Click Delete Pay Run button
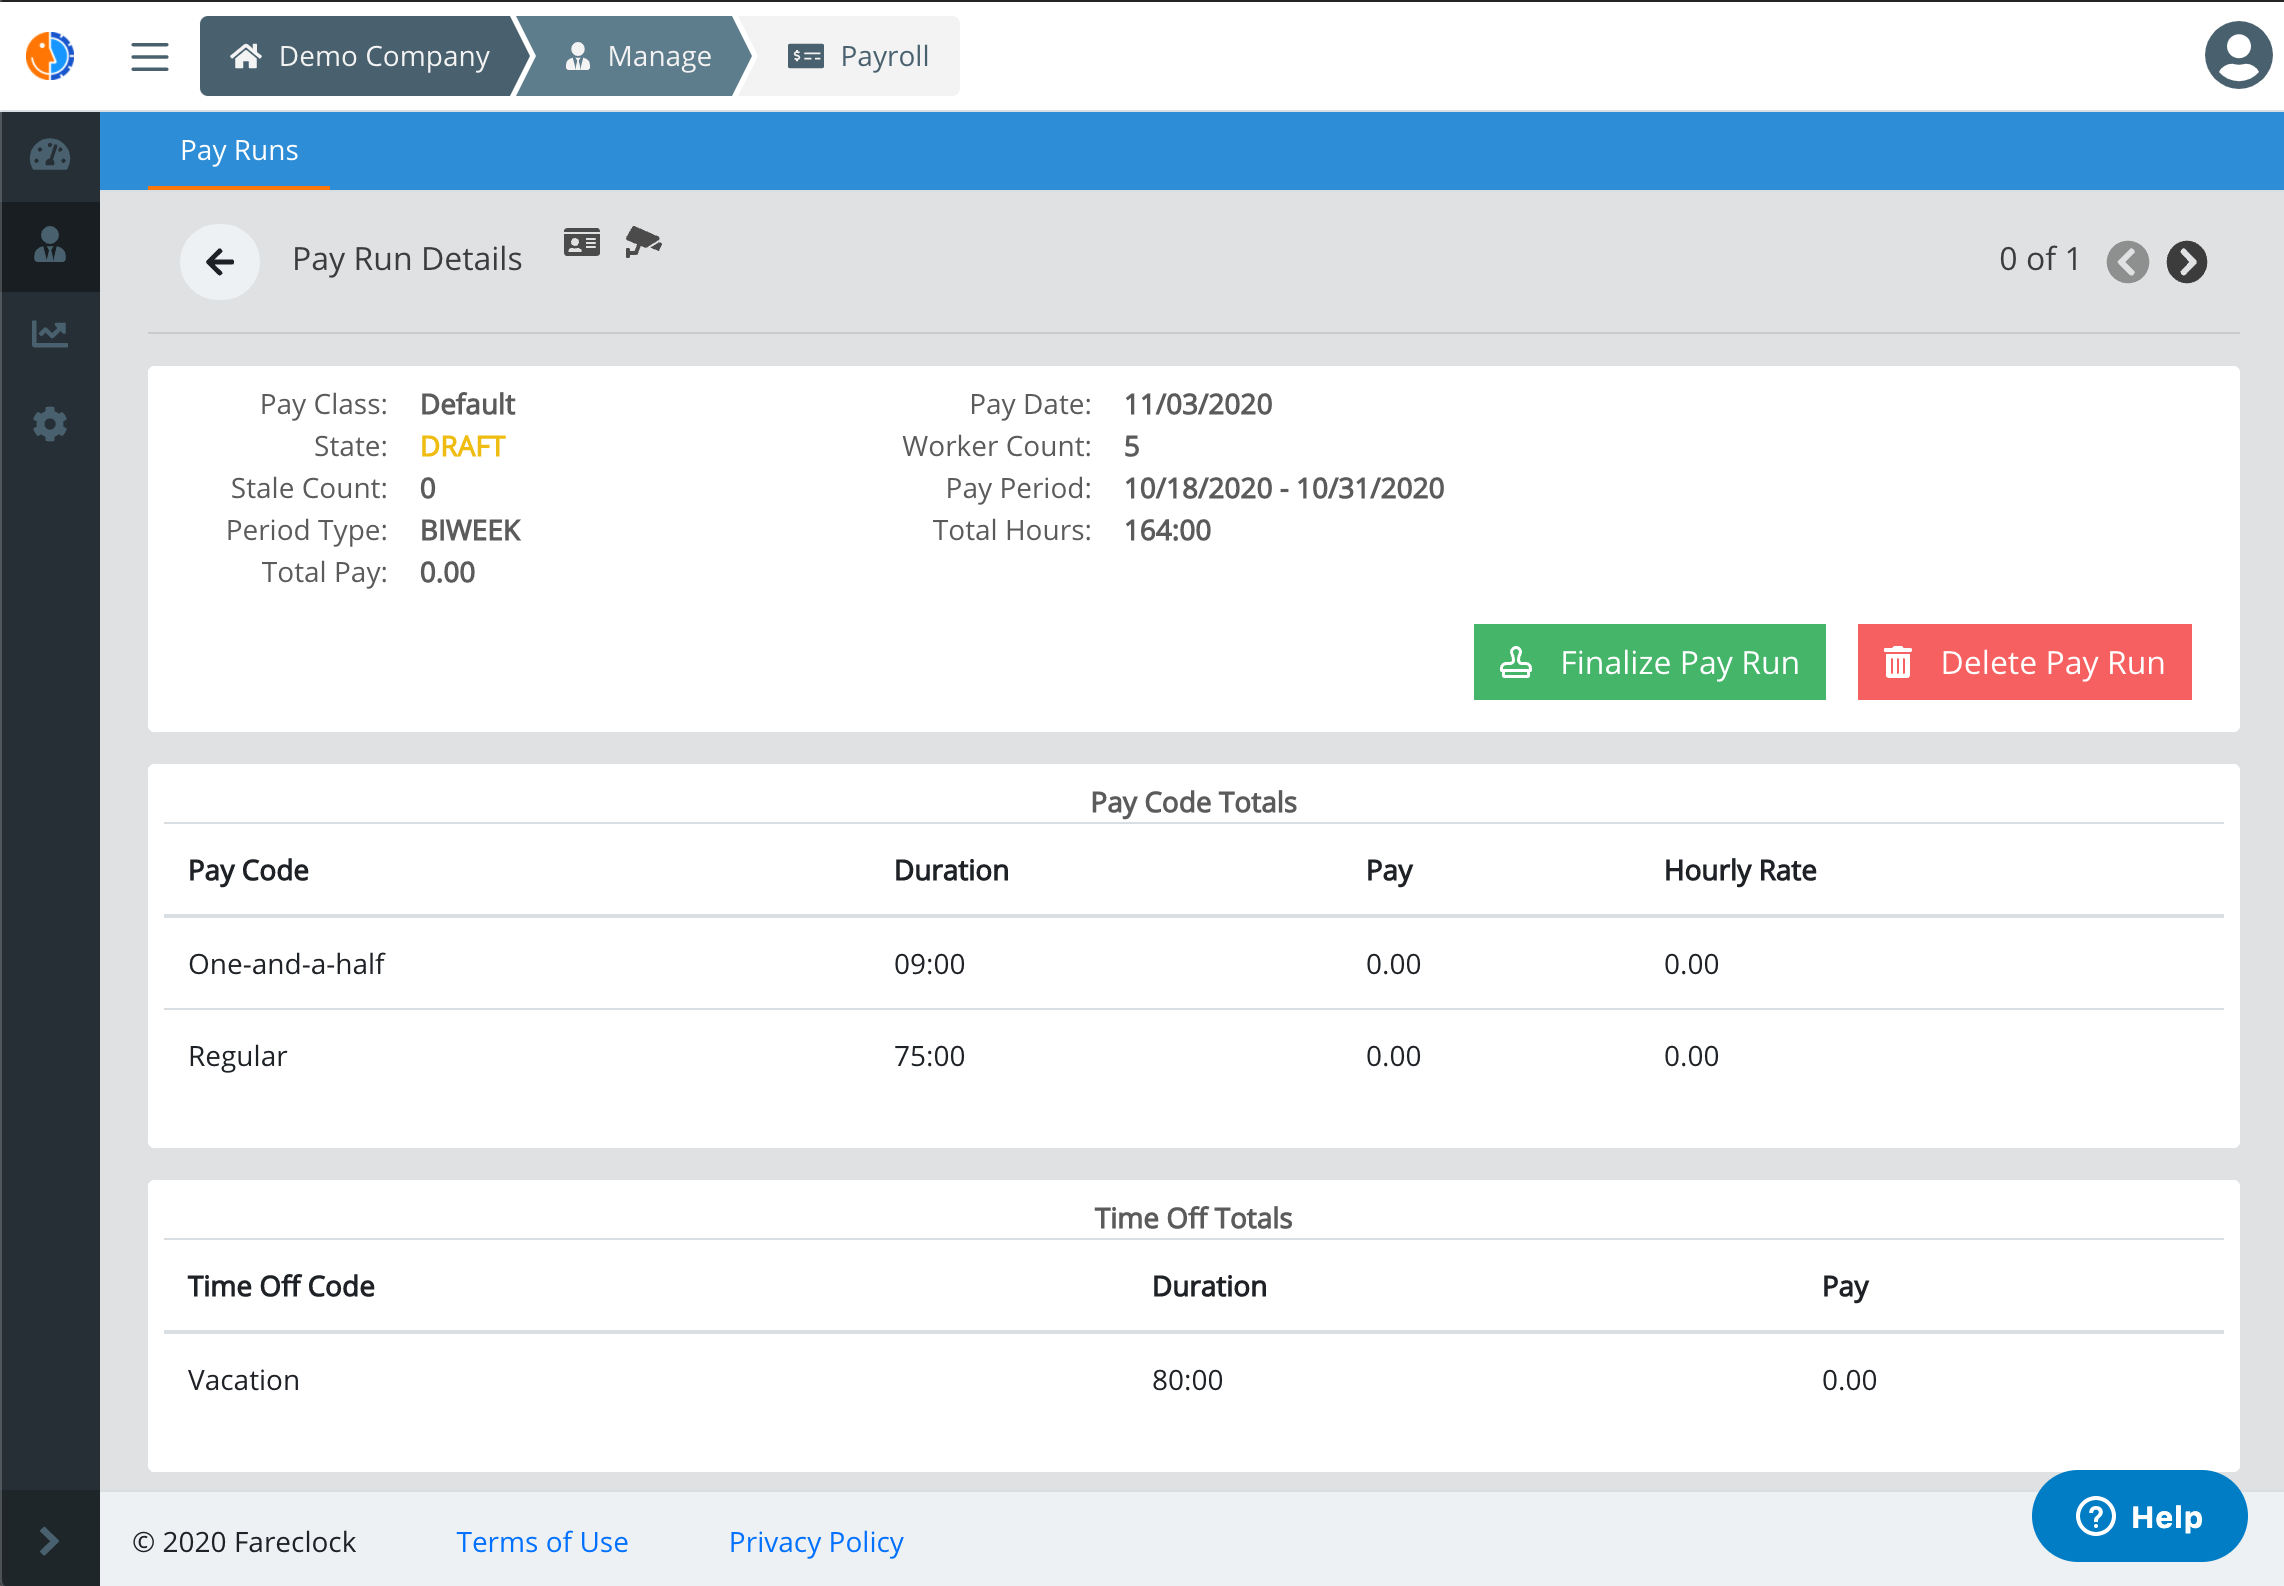The width and height of the screenshot is (2284, 1586). [2025, 662]
